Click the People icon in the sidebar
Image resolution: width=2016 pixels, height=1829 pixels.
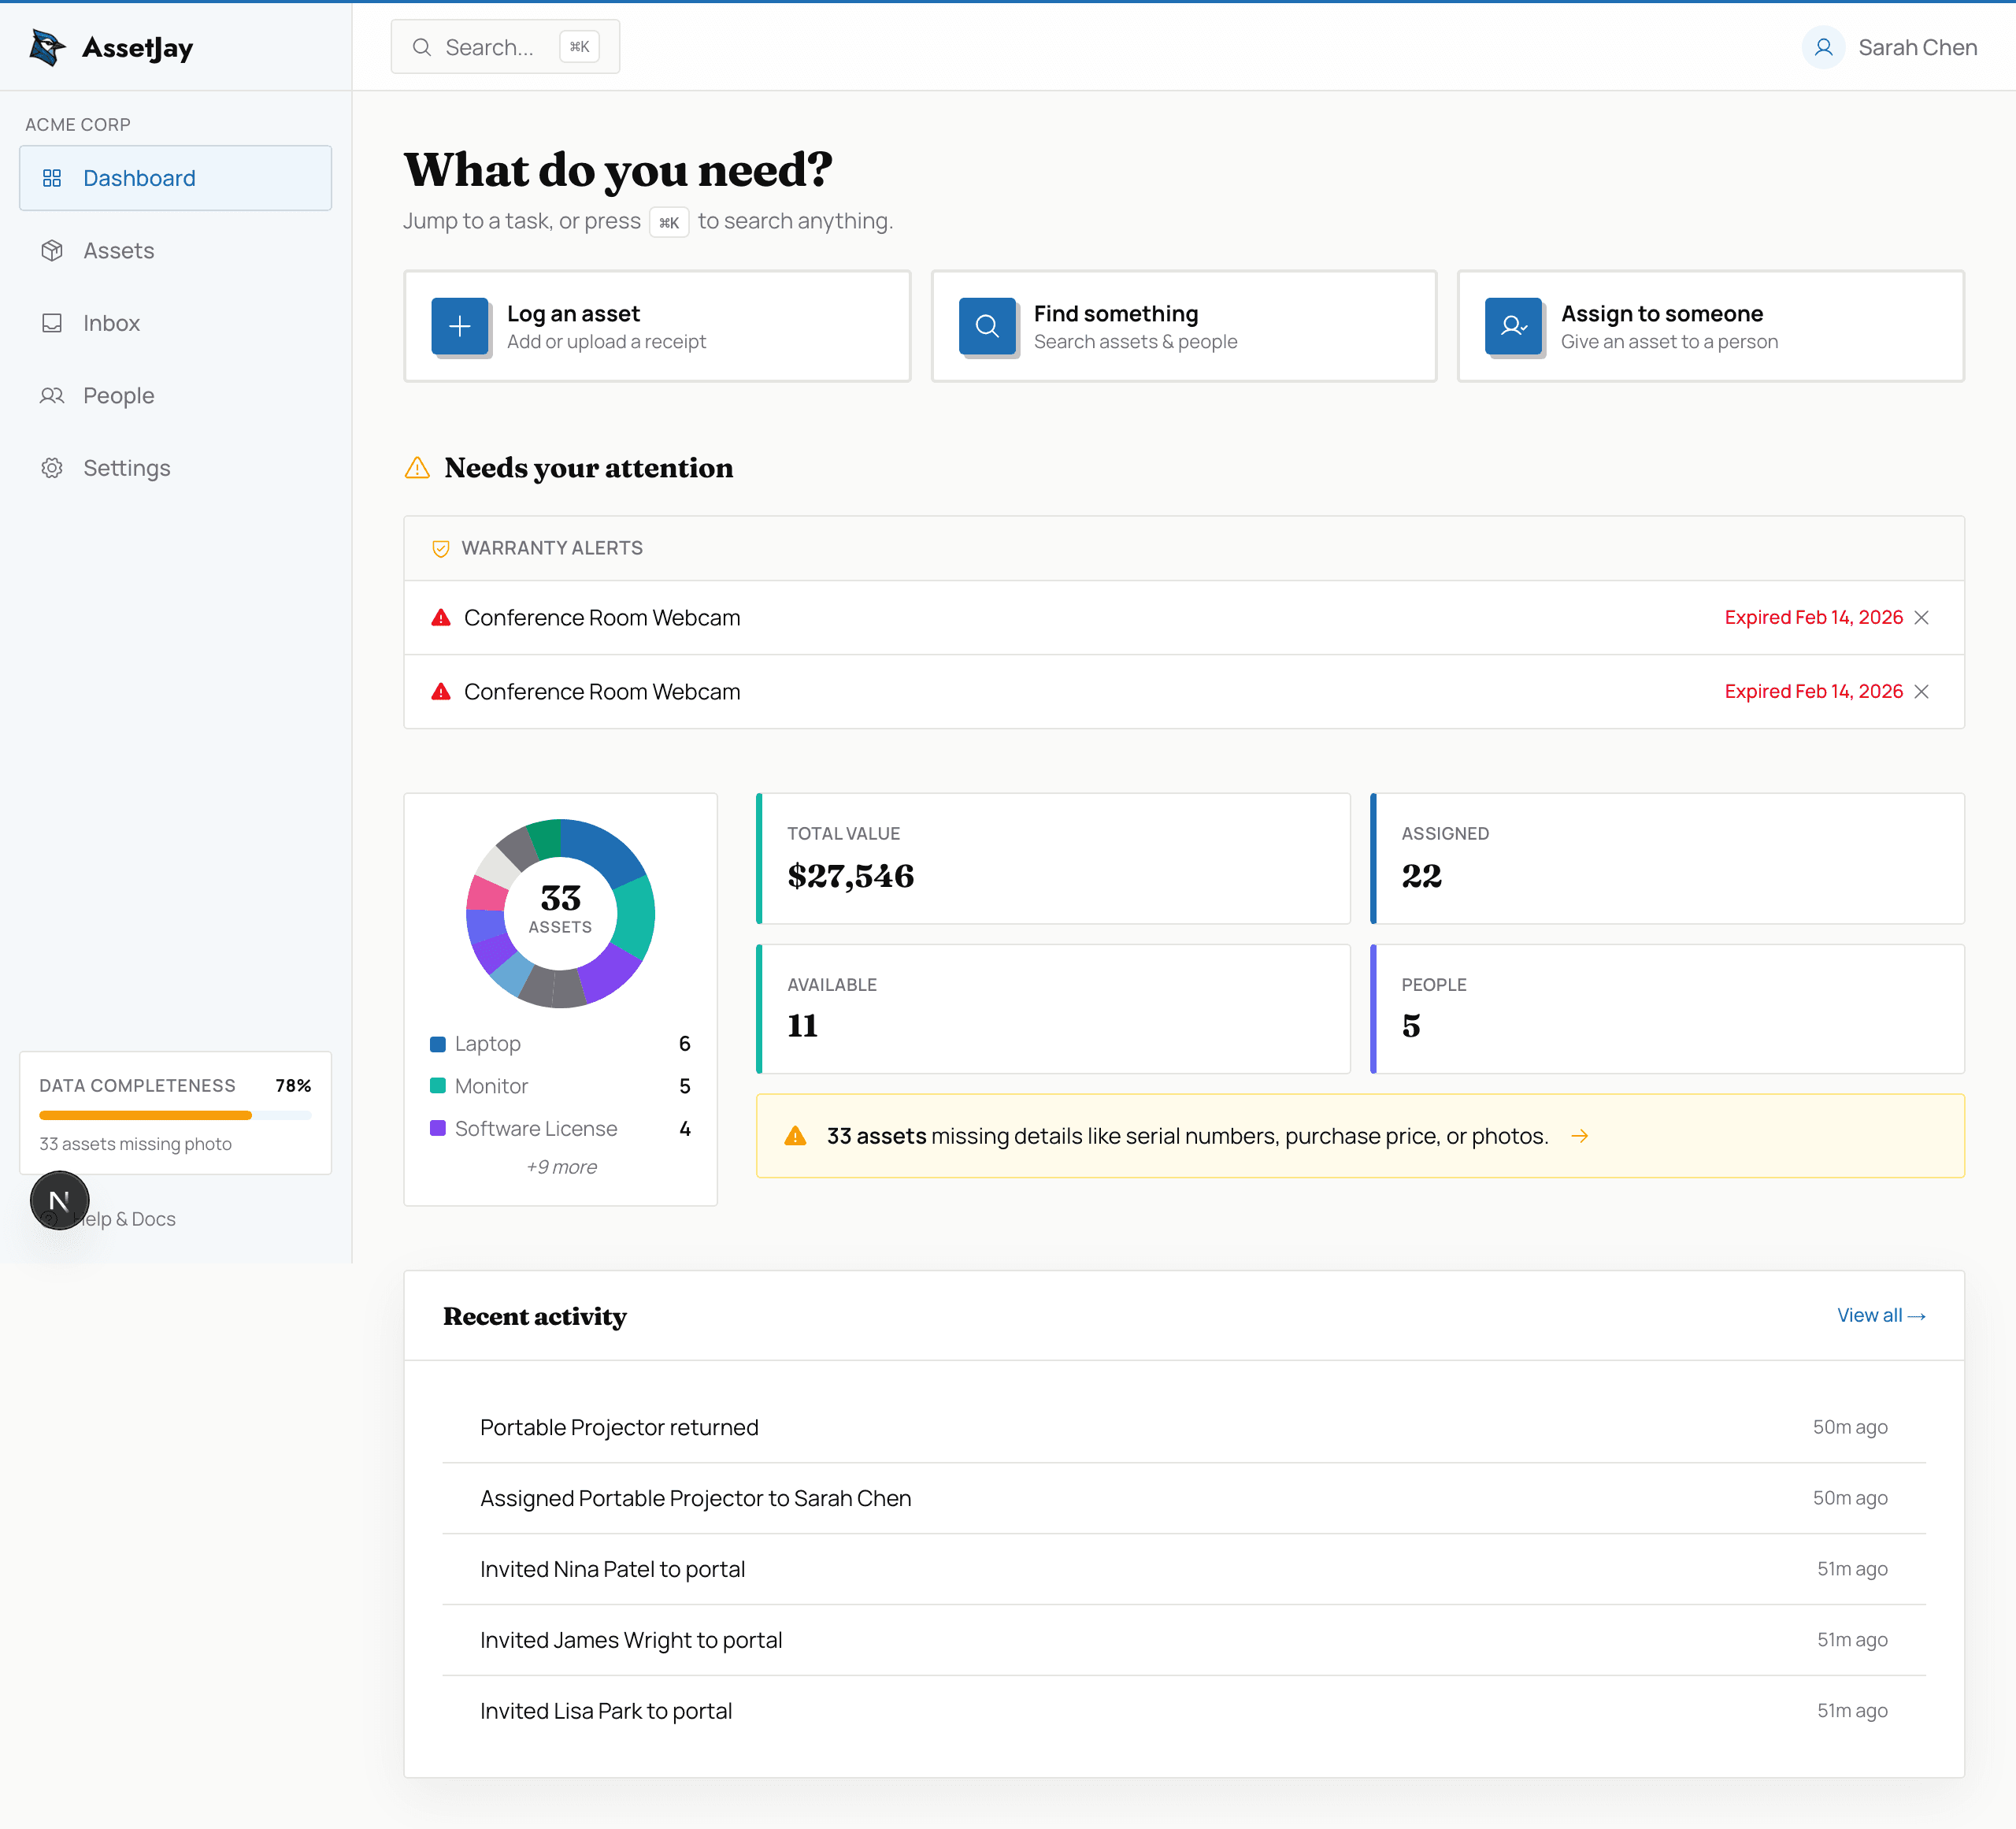point(53,395)
